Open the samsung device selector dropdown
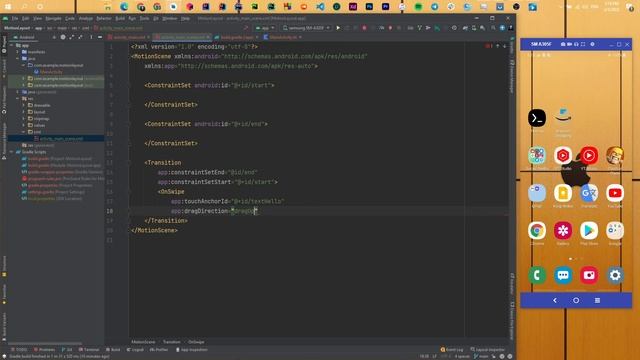Screen dimensions: 640x360 pos(306,28)
